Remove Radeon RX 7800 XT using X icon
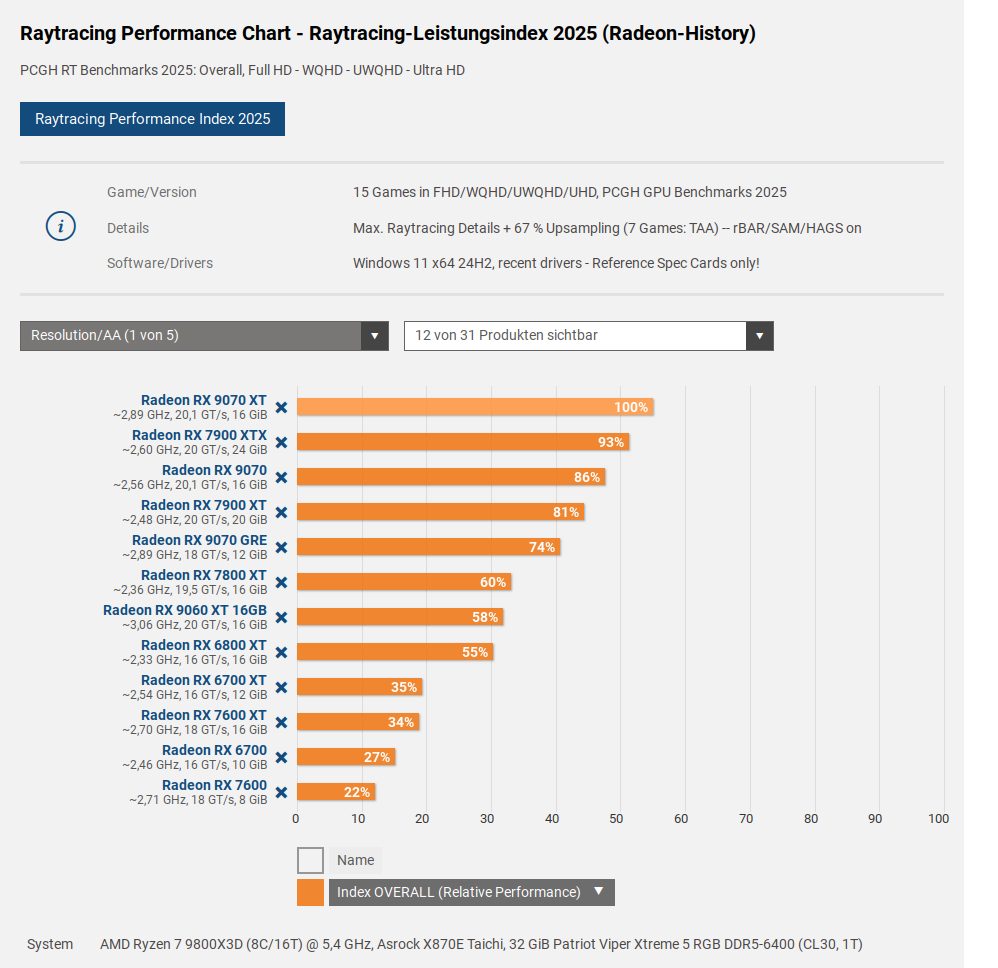The height and width of the screenshot is (968, 998). pyautogui.click(x=281, y=582)
